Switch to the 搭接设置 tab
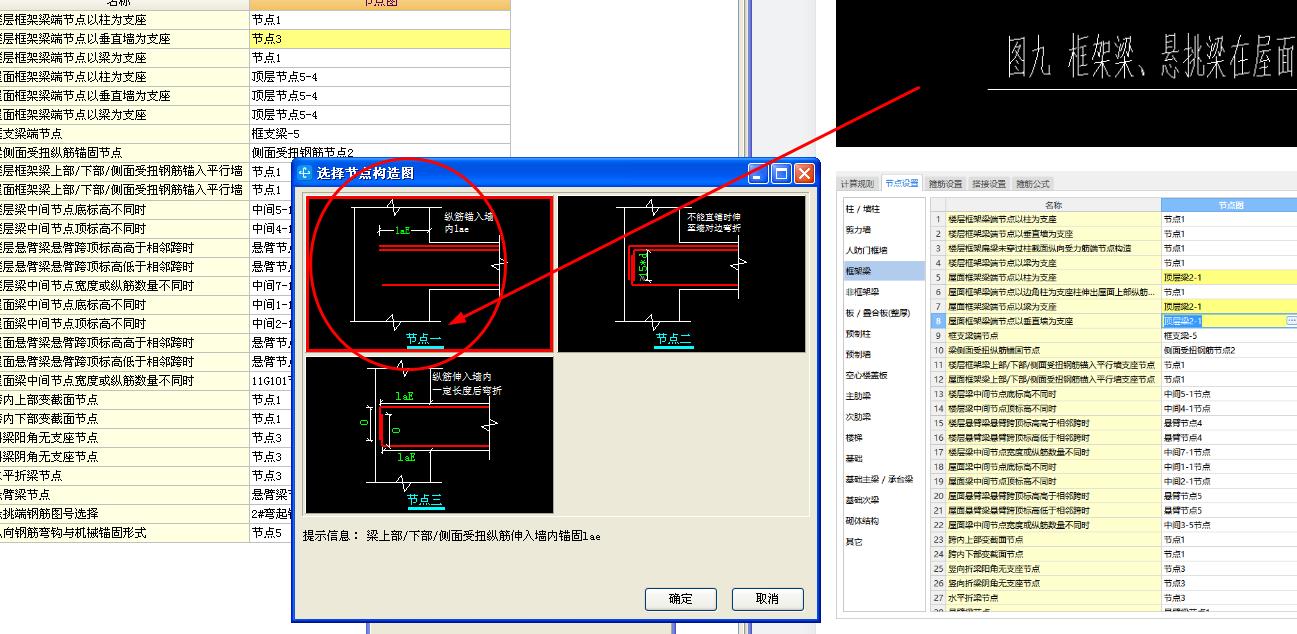The width and height of the screenshot is (1297, 634). pyautogui.click(x=989, y=184)
